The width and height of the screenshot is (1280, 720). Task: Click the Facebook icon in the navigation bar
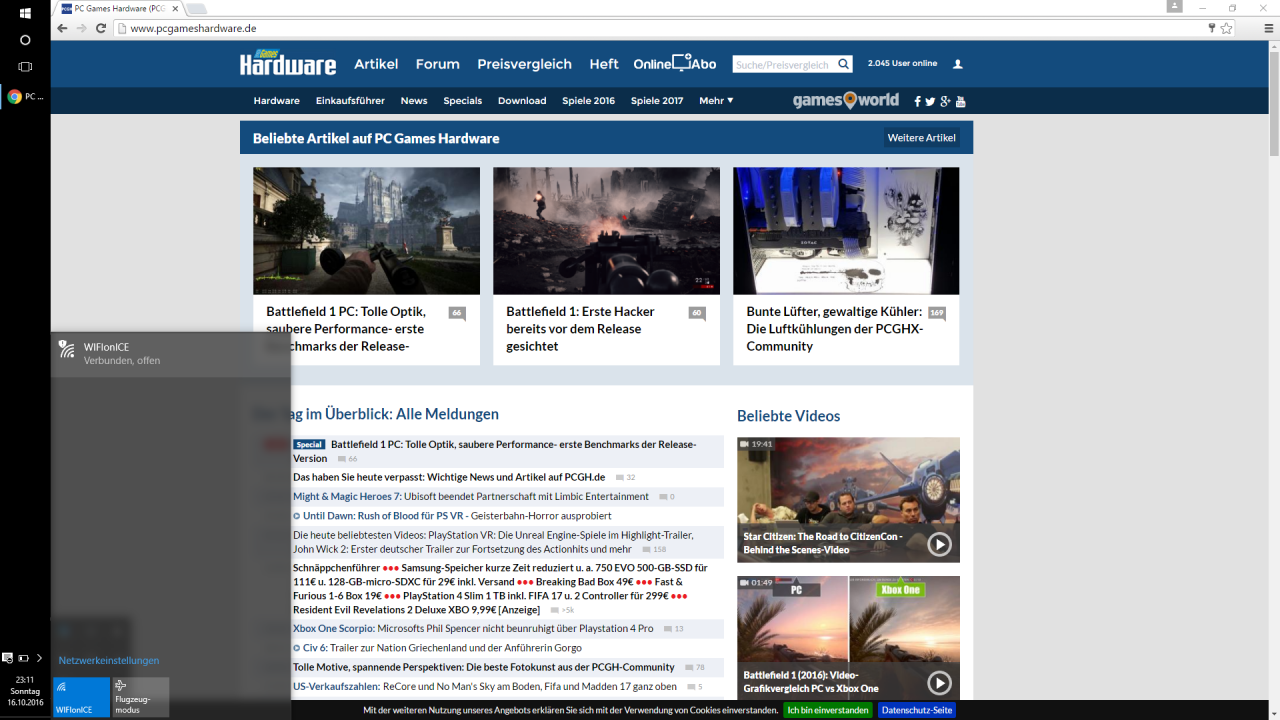point(917,101)
